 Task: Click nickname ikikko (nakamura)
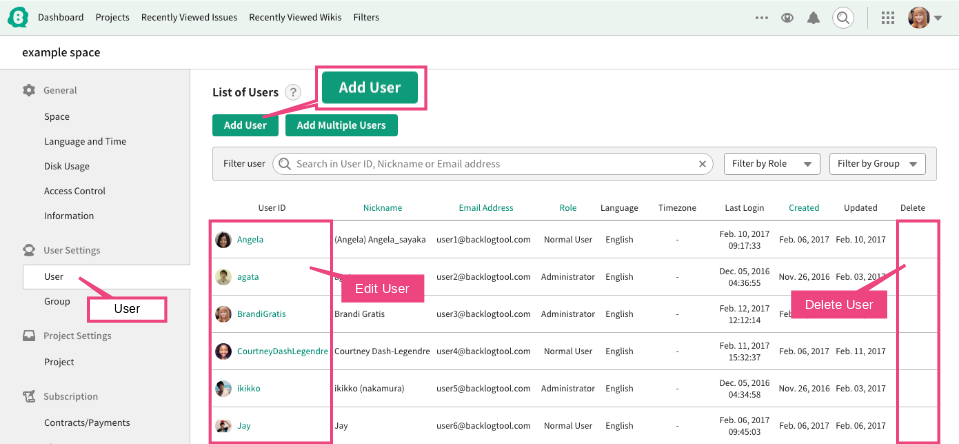(369, 388)
